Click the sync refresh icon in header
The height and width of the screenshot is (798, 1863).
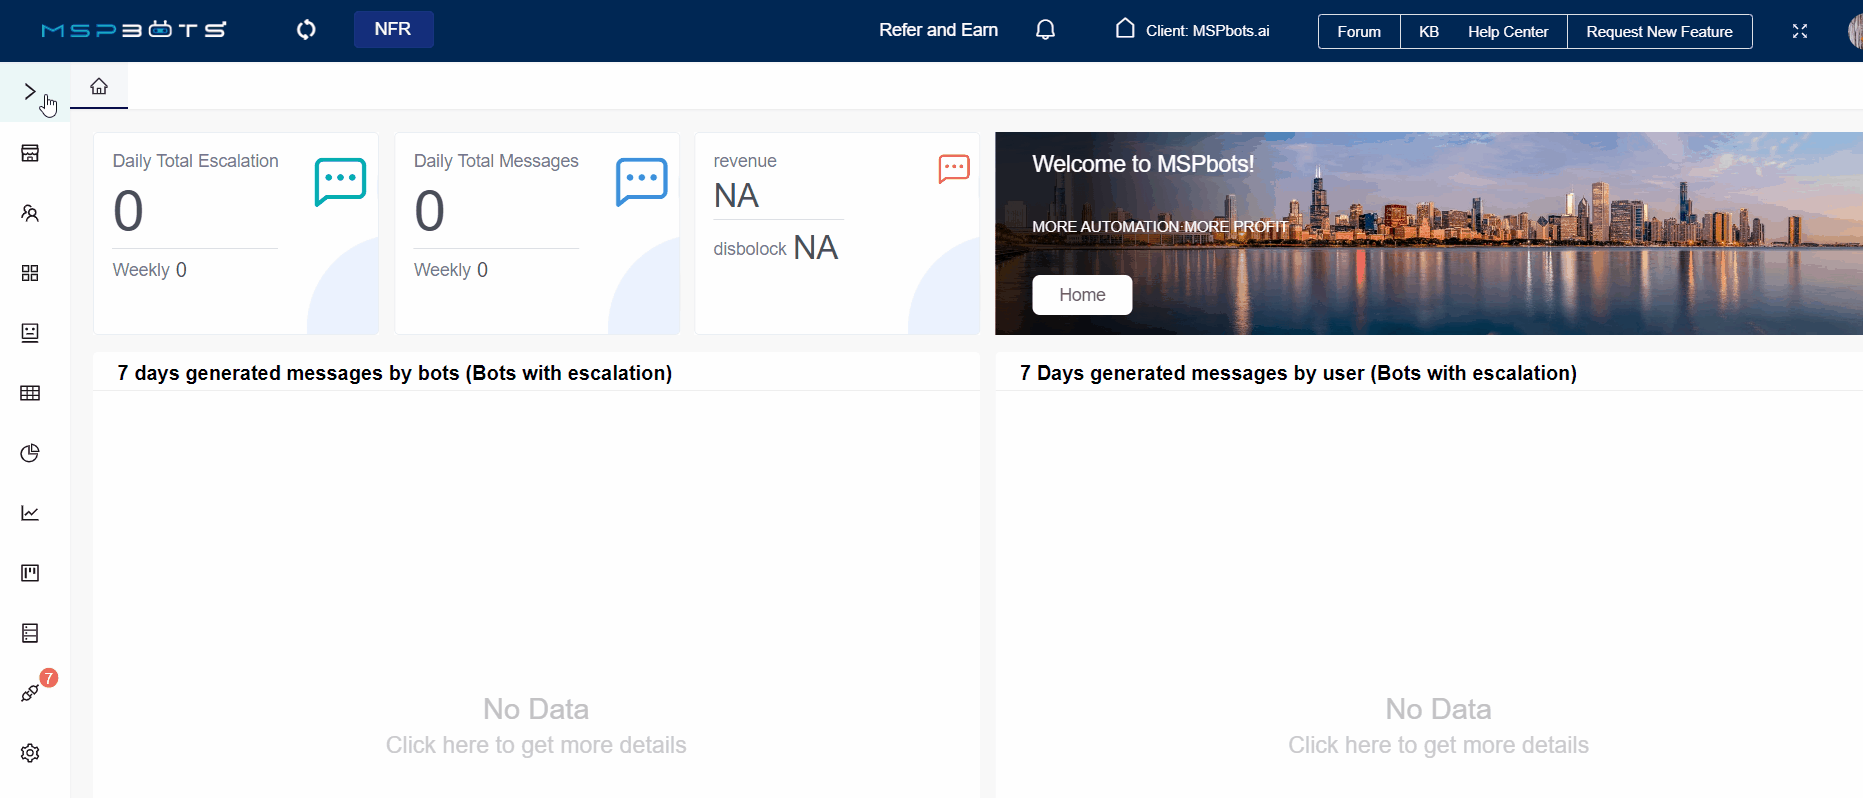[x=306, y=30]
